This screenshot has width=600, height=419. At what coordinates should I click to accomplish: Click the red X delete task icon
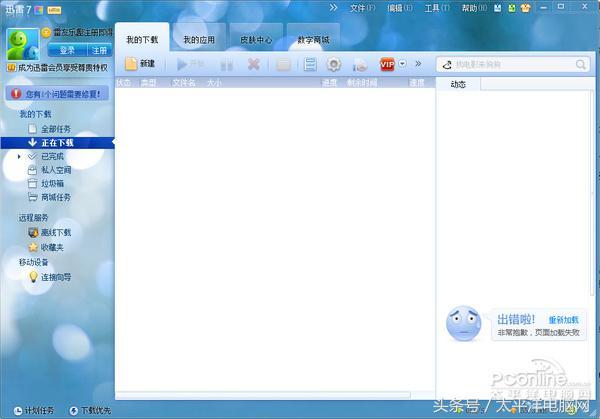click(x=253, y=64)
